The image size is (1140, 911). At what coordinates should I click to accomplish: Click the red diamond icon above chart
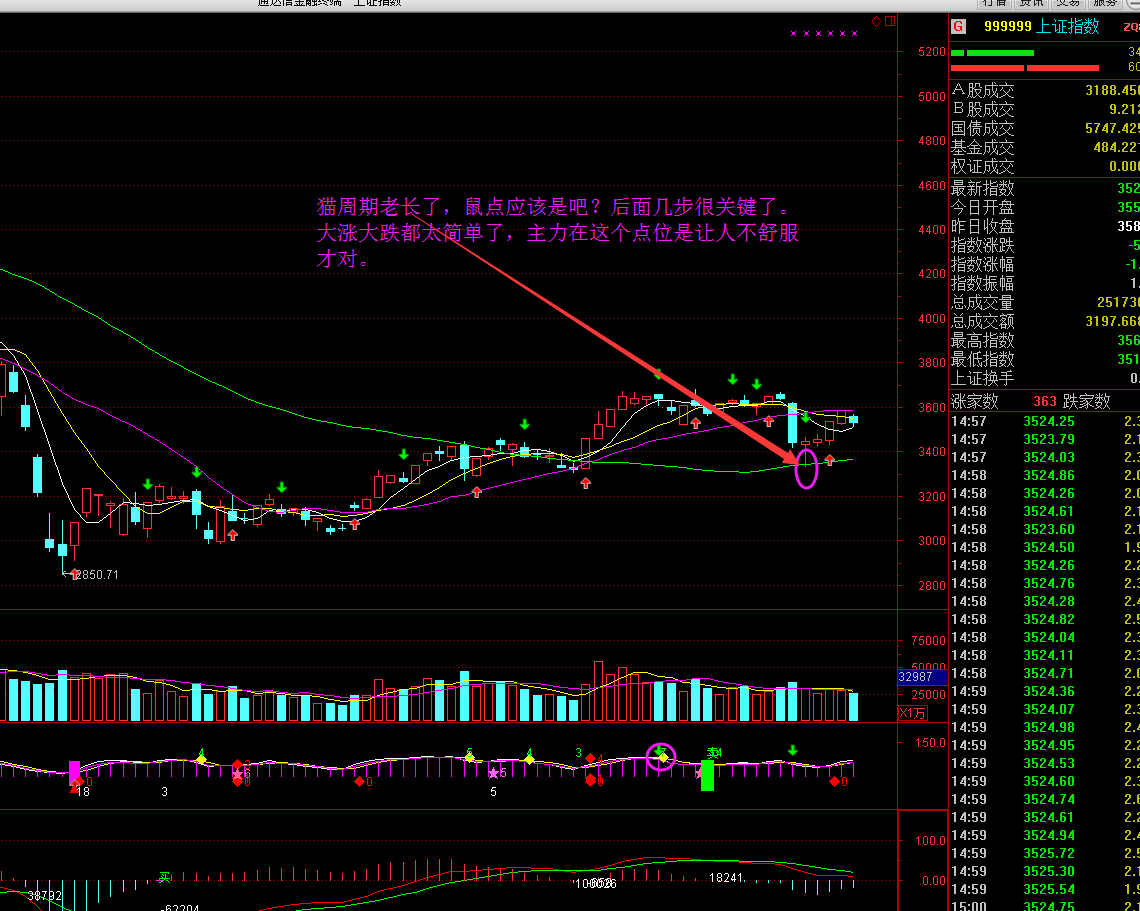pyautogui.click(x=876, y=21)
